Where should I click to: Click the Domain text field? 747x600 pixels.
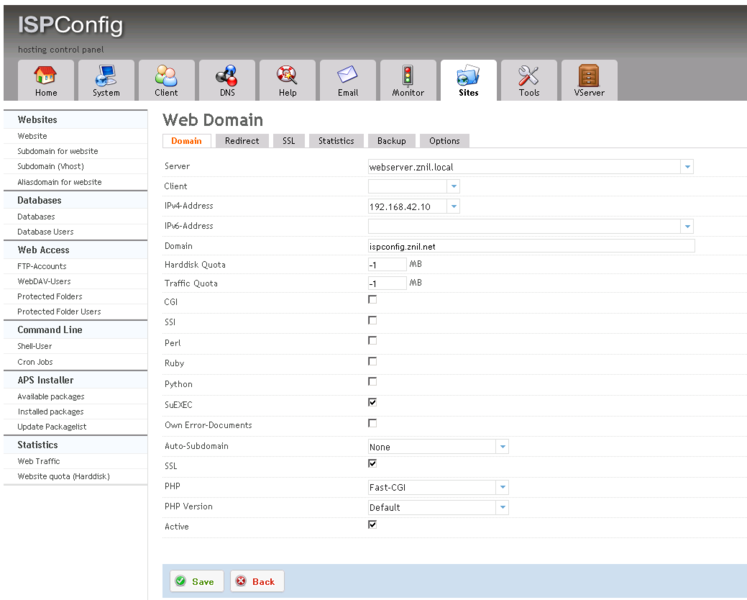click(x=530, y=246)
